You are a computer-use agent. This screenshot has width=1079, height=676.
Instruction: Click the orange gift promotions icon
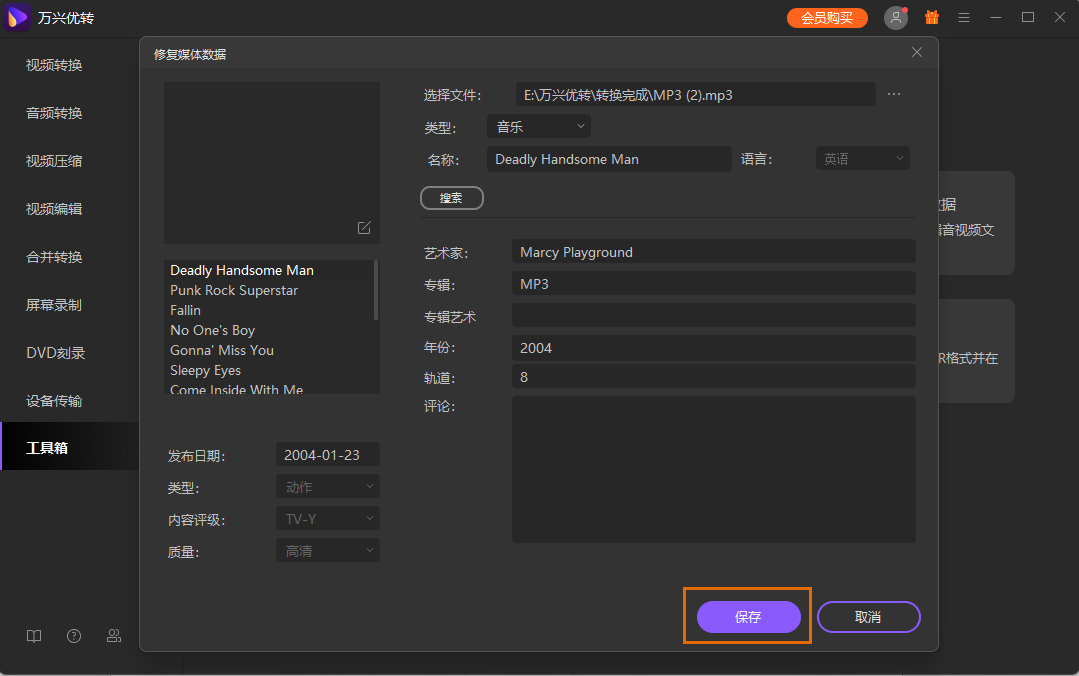click(x=931, y=17)
